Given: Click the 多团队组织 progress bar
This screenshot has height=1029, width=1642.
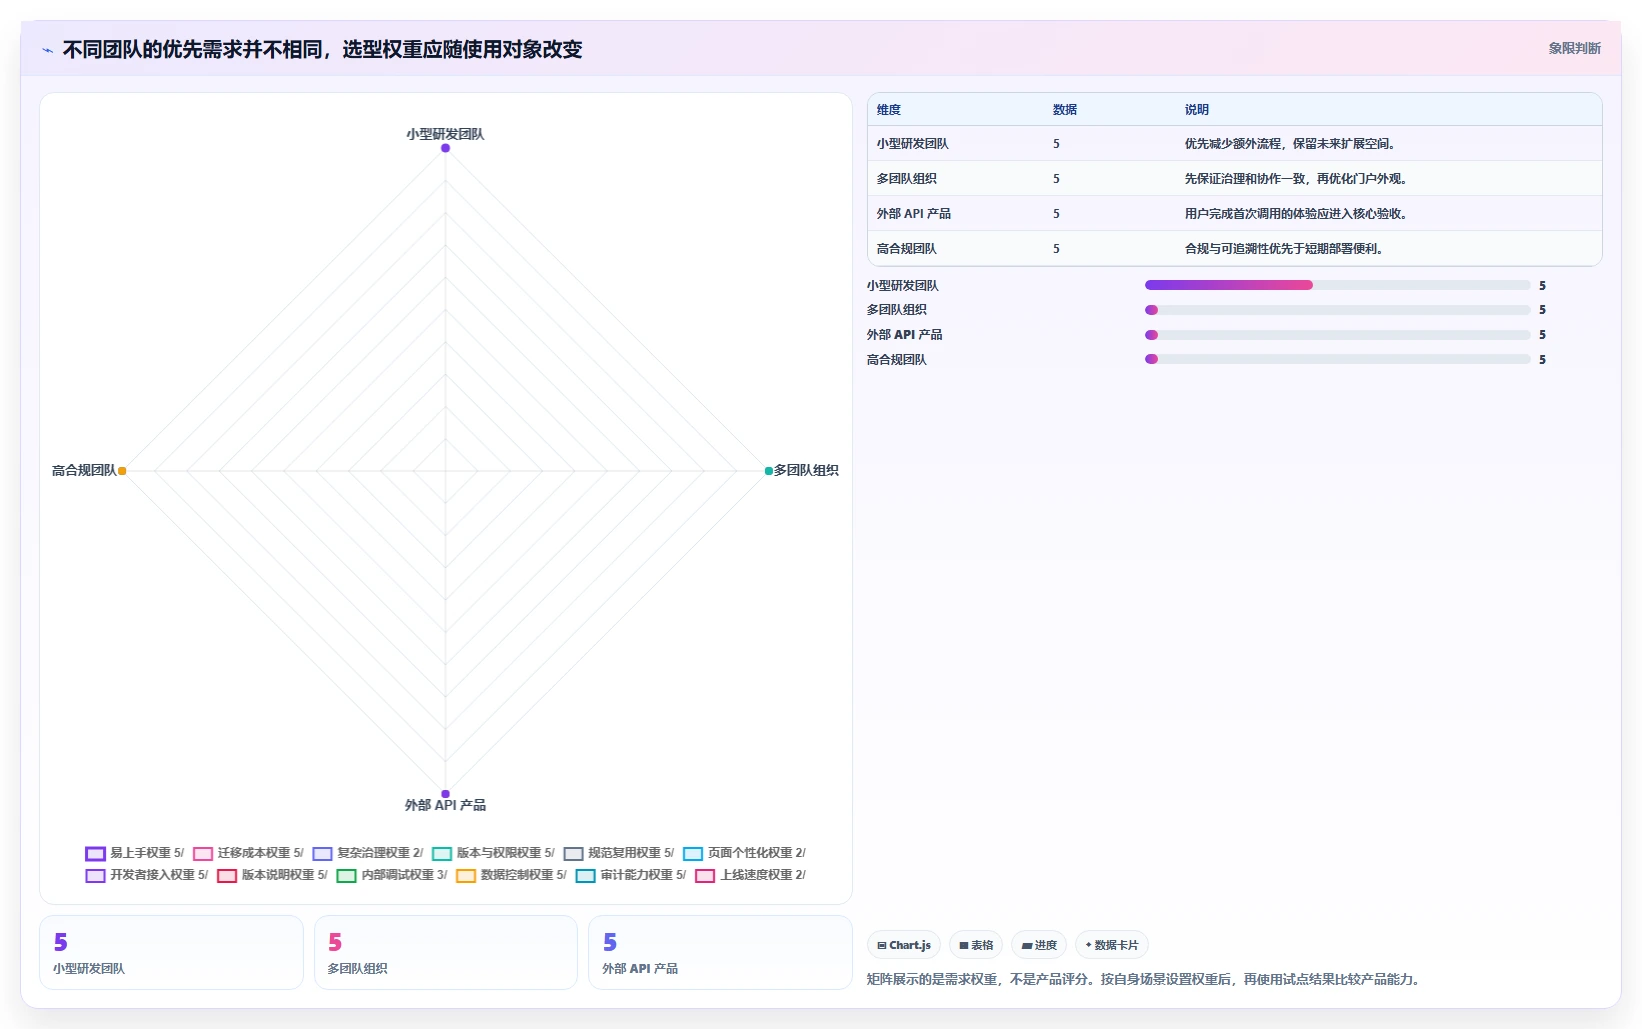Looking at the screenshot, I should [1338, 310].
